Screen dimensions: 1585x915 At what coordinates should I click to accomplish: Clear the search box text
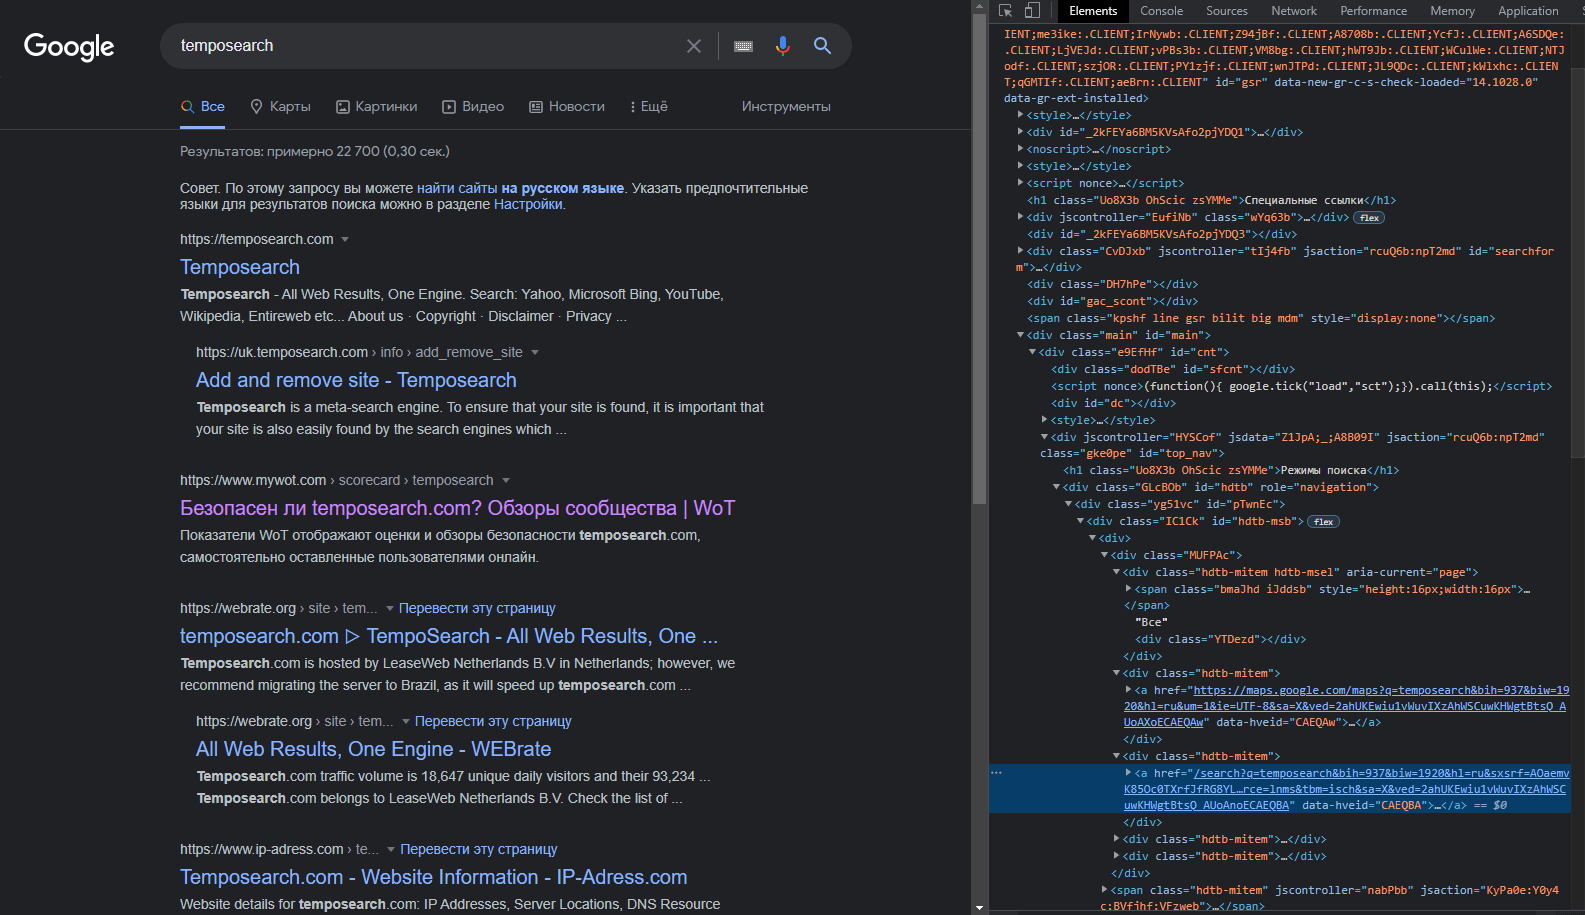point(694,46)
